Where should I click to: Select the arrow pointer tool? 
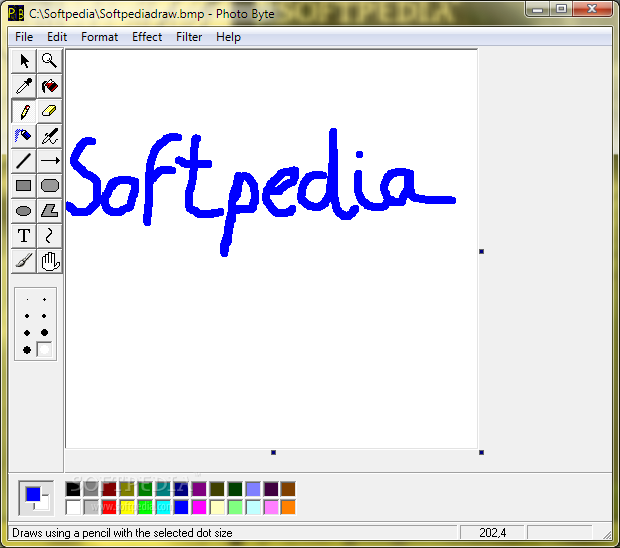tap(24, 61)
